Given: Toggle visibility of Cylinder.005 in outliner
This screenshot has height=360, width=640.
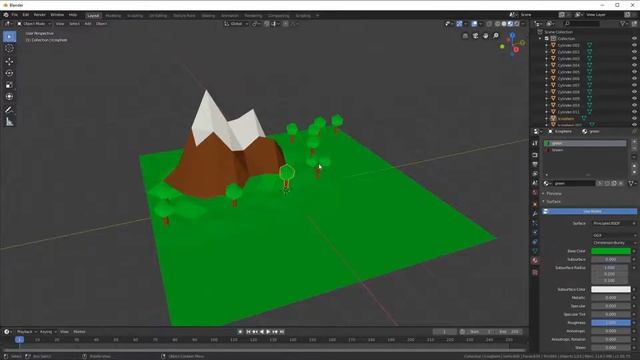Looking at the screenshot, I should click(x=634, y=72).
